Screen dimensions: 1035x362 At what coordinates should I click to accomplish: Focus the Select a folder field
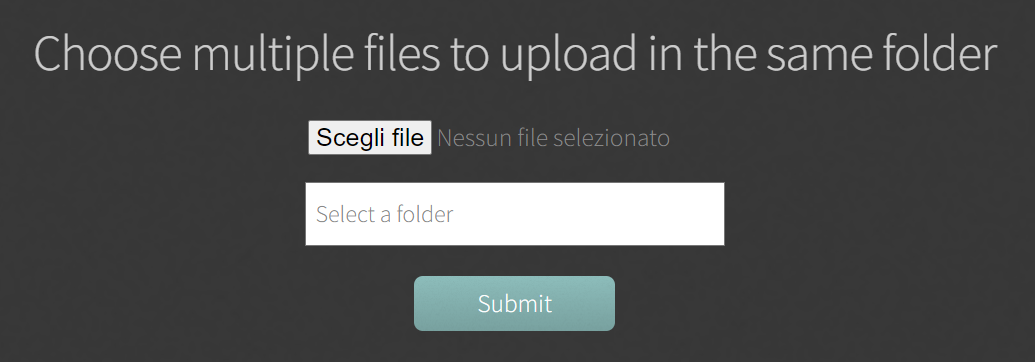click(515, 214)
